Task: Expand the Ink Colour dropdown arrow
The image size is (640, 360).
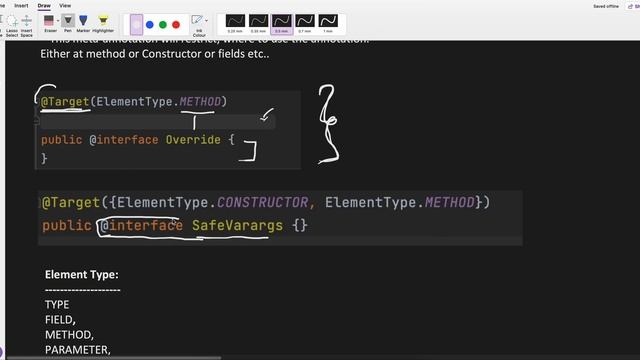Action: click(207, 20)
